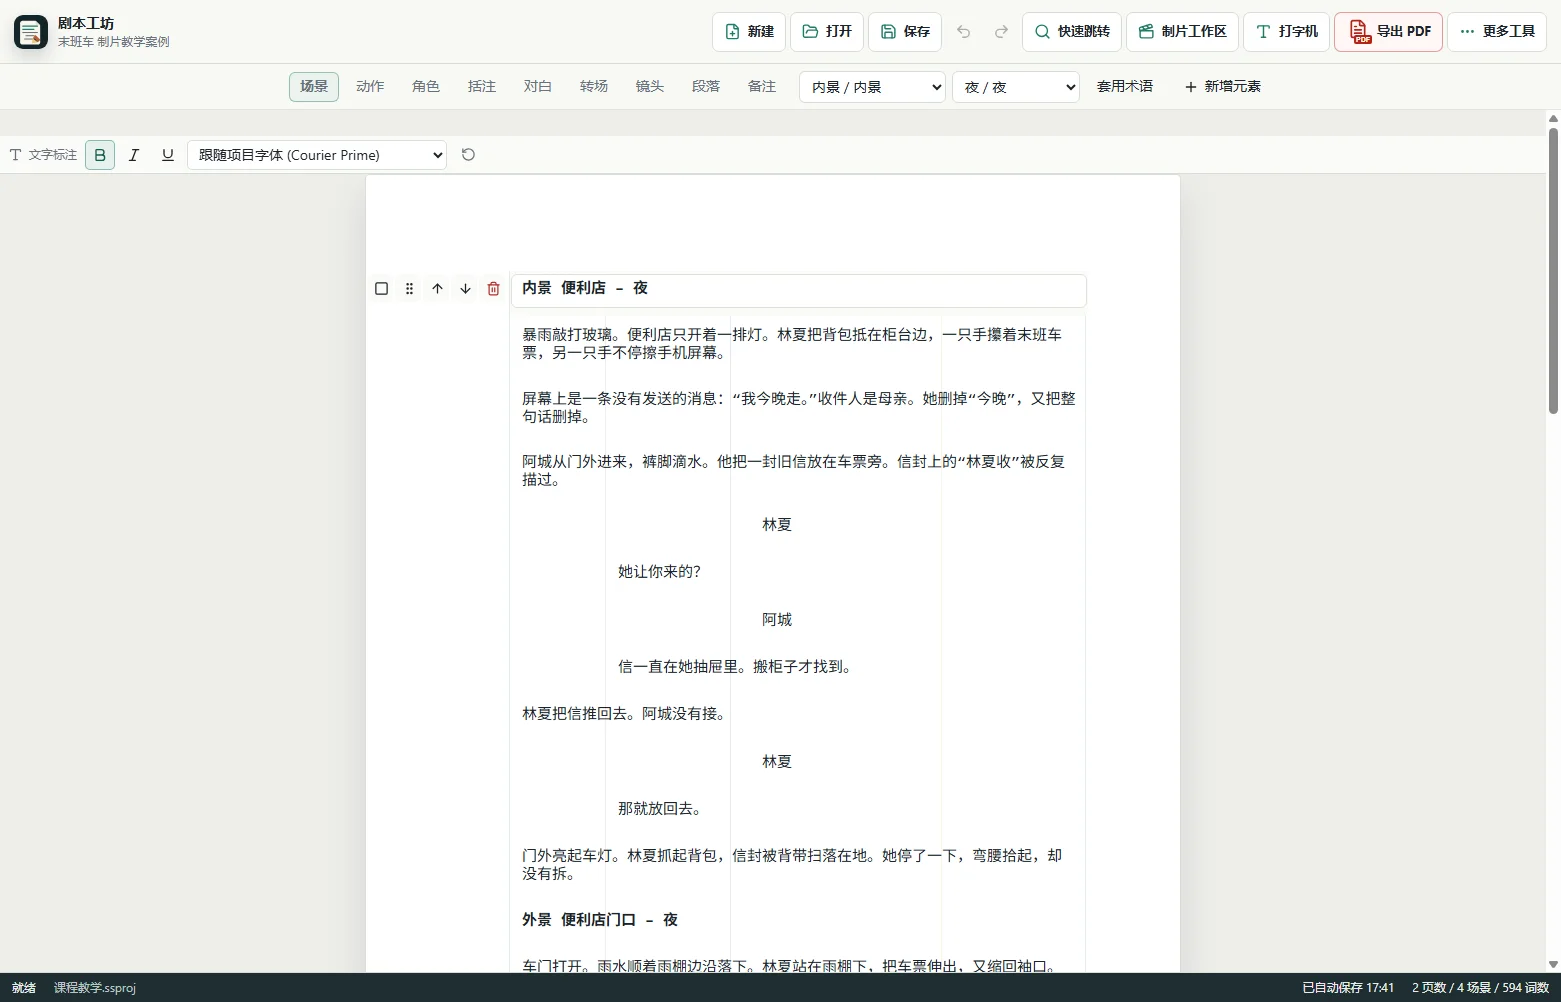Open 更多工具 more tools menu
This screenshot has height=1002, width=1561.
click(1497, 32)
